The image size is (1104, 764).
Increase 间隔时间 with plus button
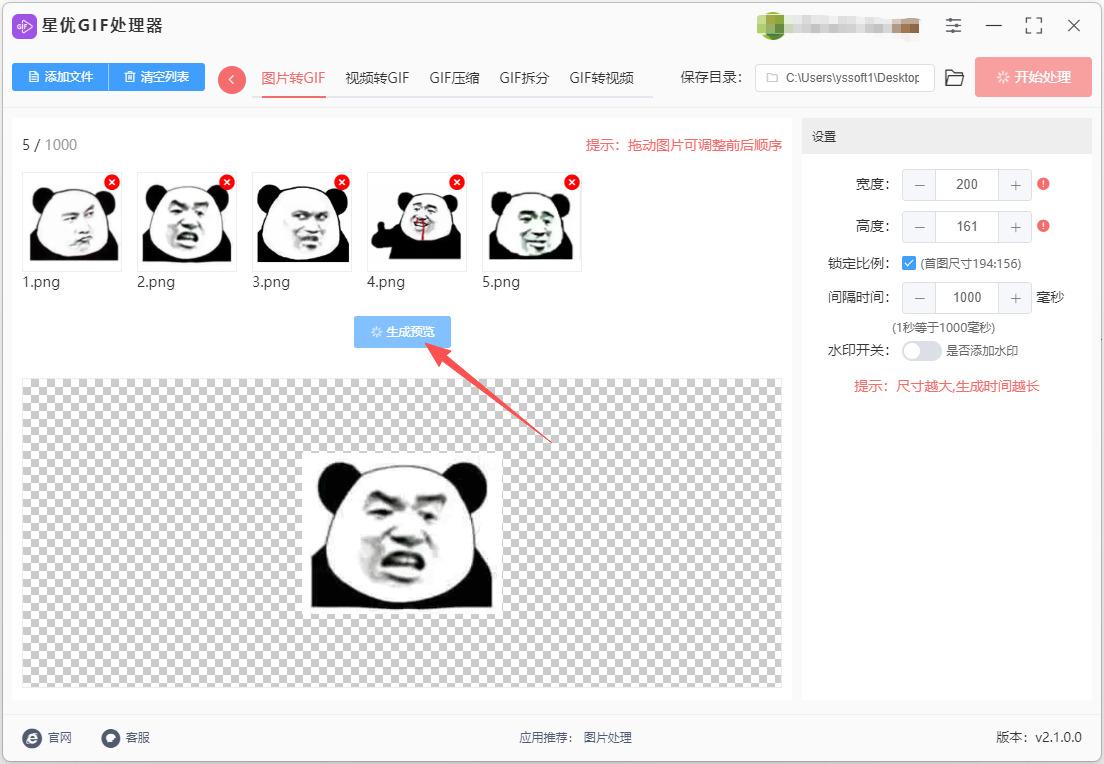click(1015, 298)
